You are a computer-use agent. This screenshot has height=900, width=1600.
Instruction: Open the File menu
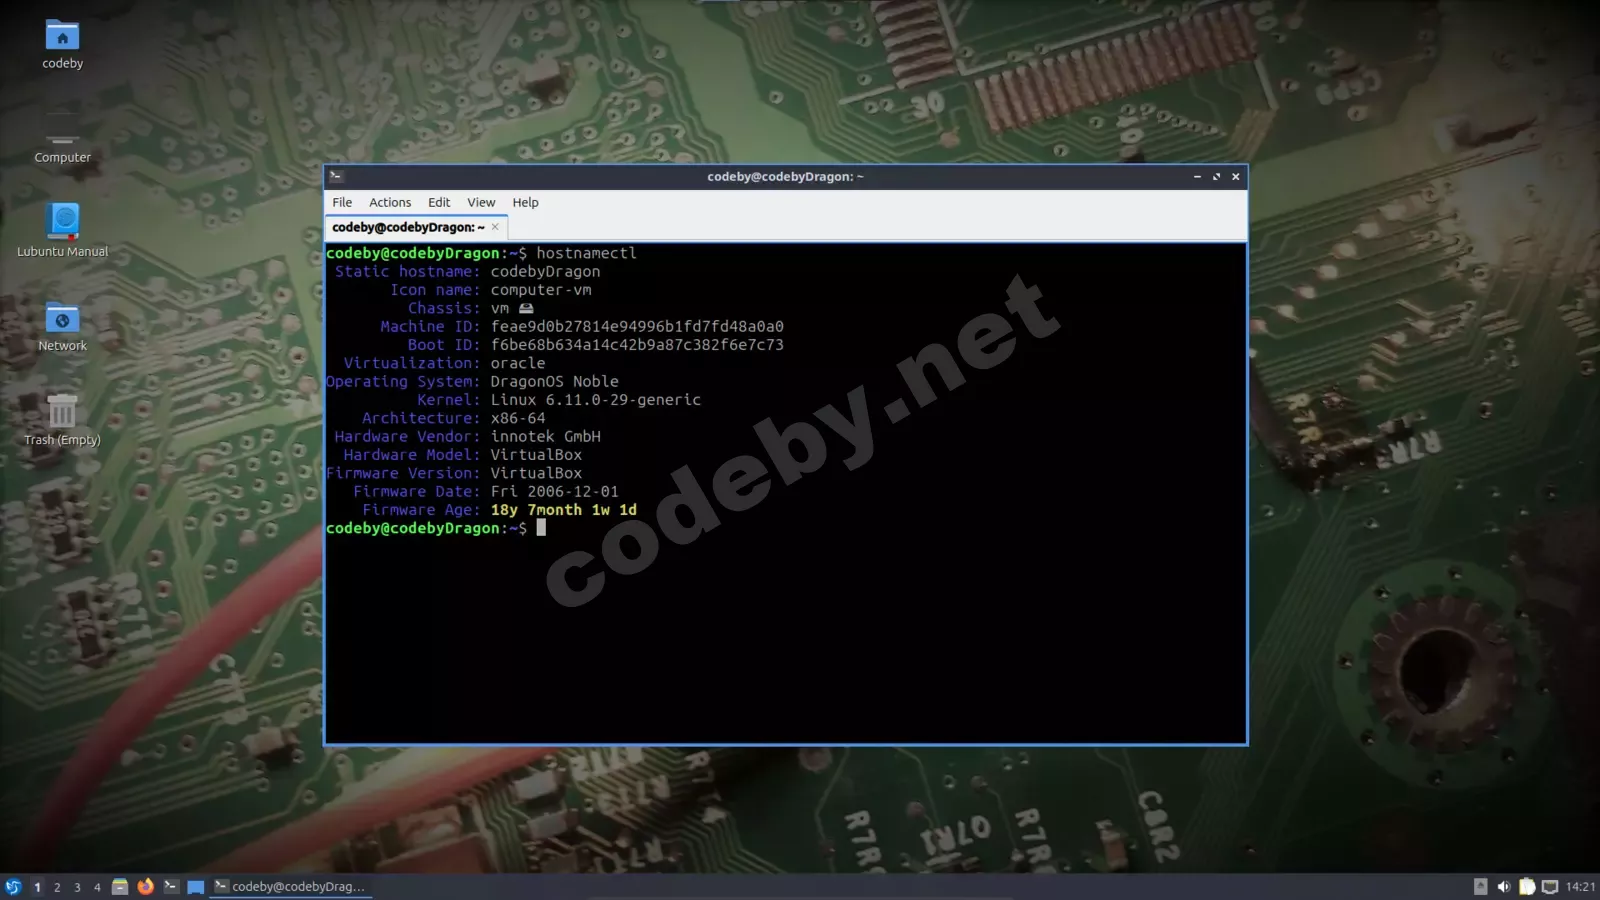342,202
